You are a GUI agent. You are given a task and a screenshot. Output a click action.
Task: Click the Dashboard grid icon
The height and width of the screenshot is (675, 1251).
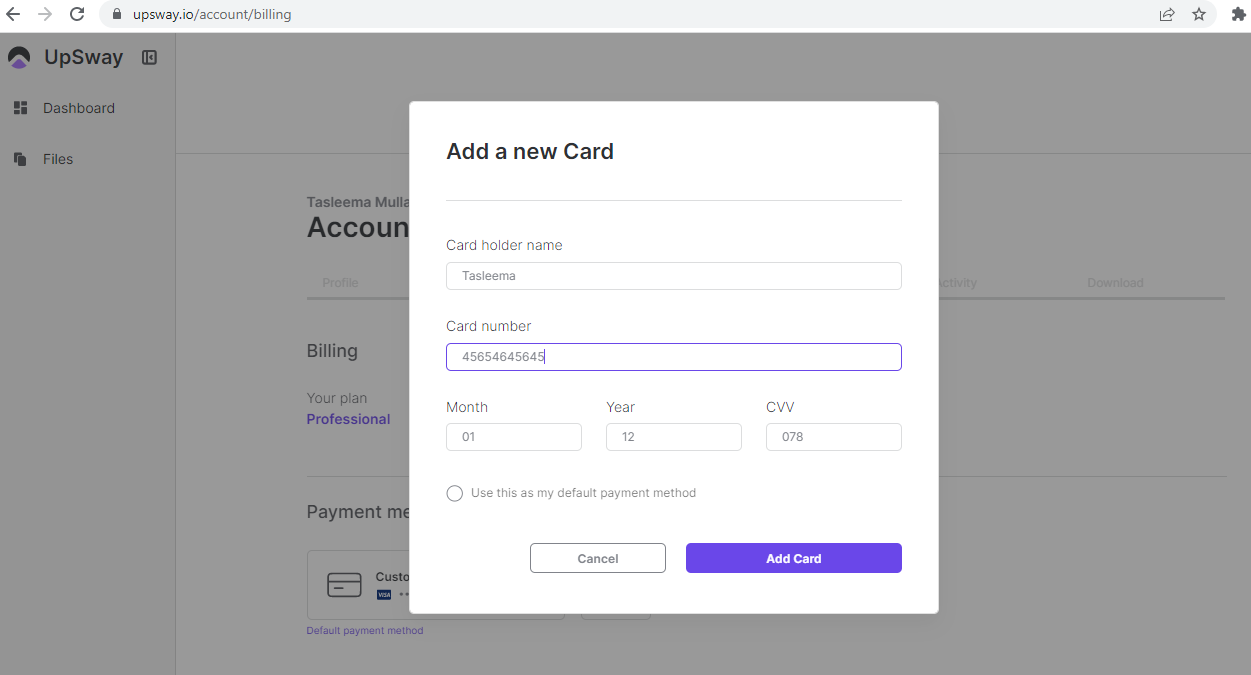click(20, 108)
